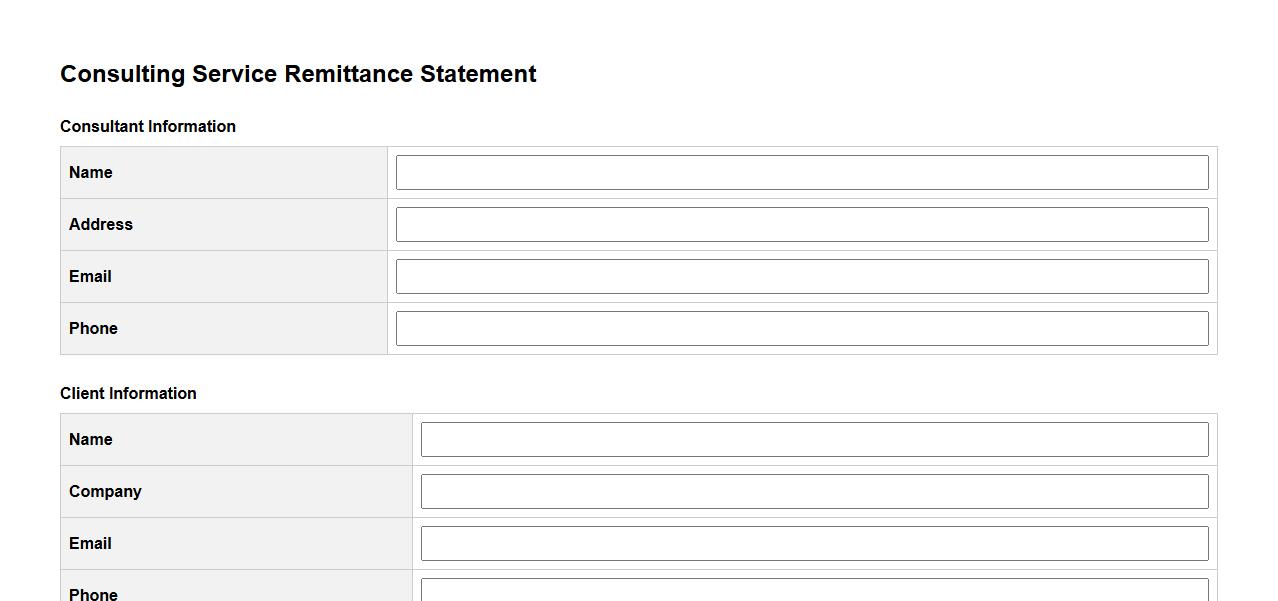The height and width of the screenshot is (601, 1278).
Task: Click the Consultant Information section heading
Action: click(x=148, y=126)
